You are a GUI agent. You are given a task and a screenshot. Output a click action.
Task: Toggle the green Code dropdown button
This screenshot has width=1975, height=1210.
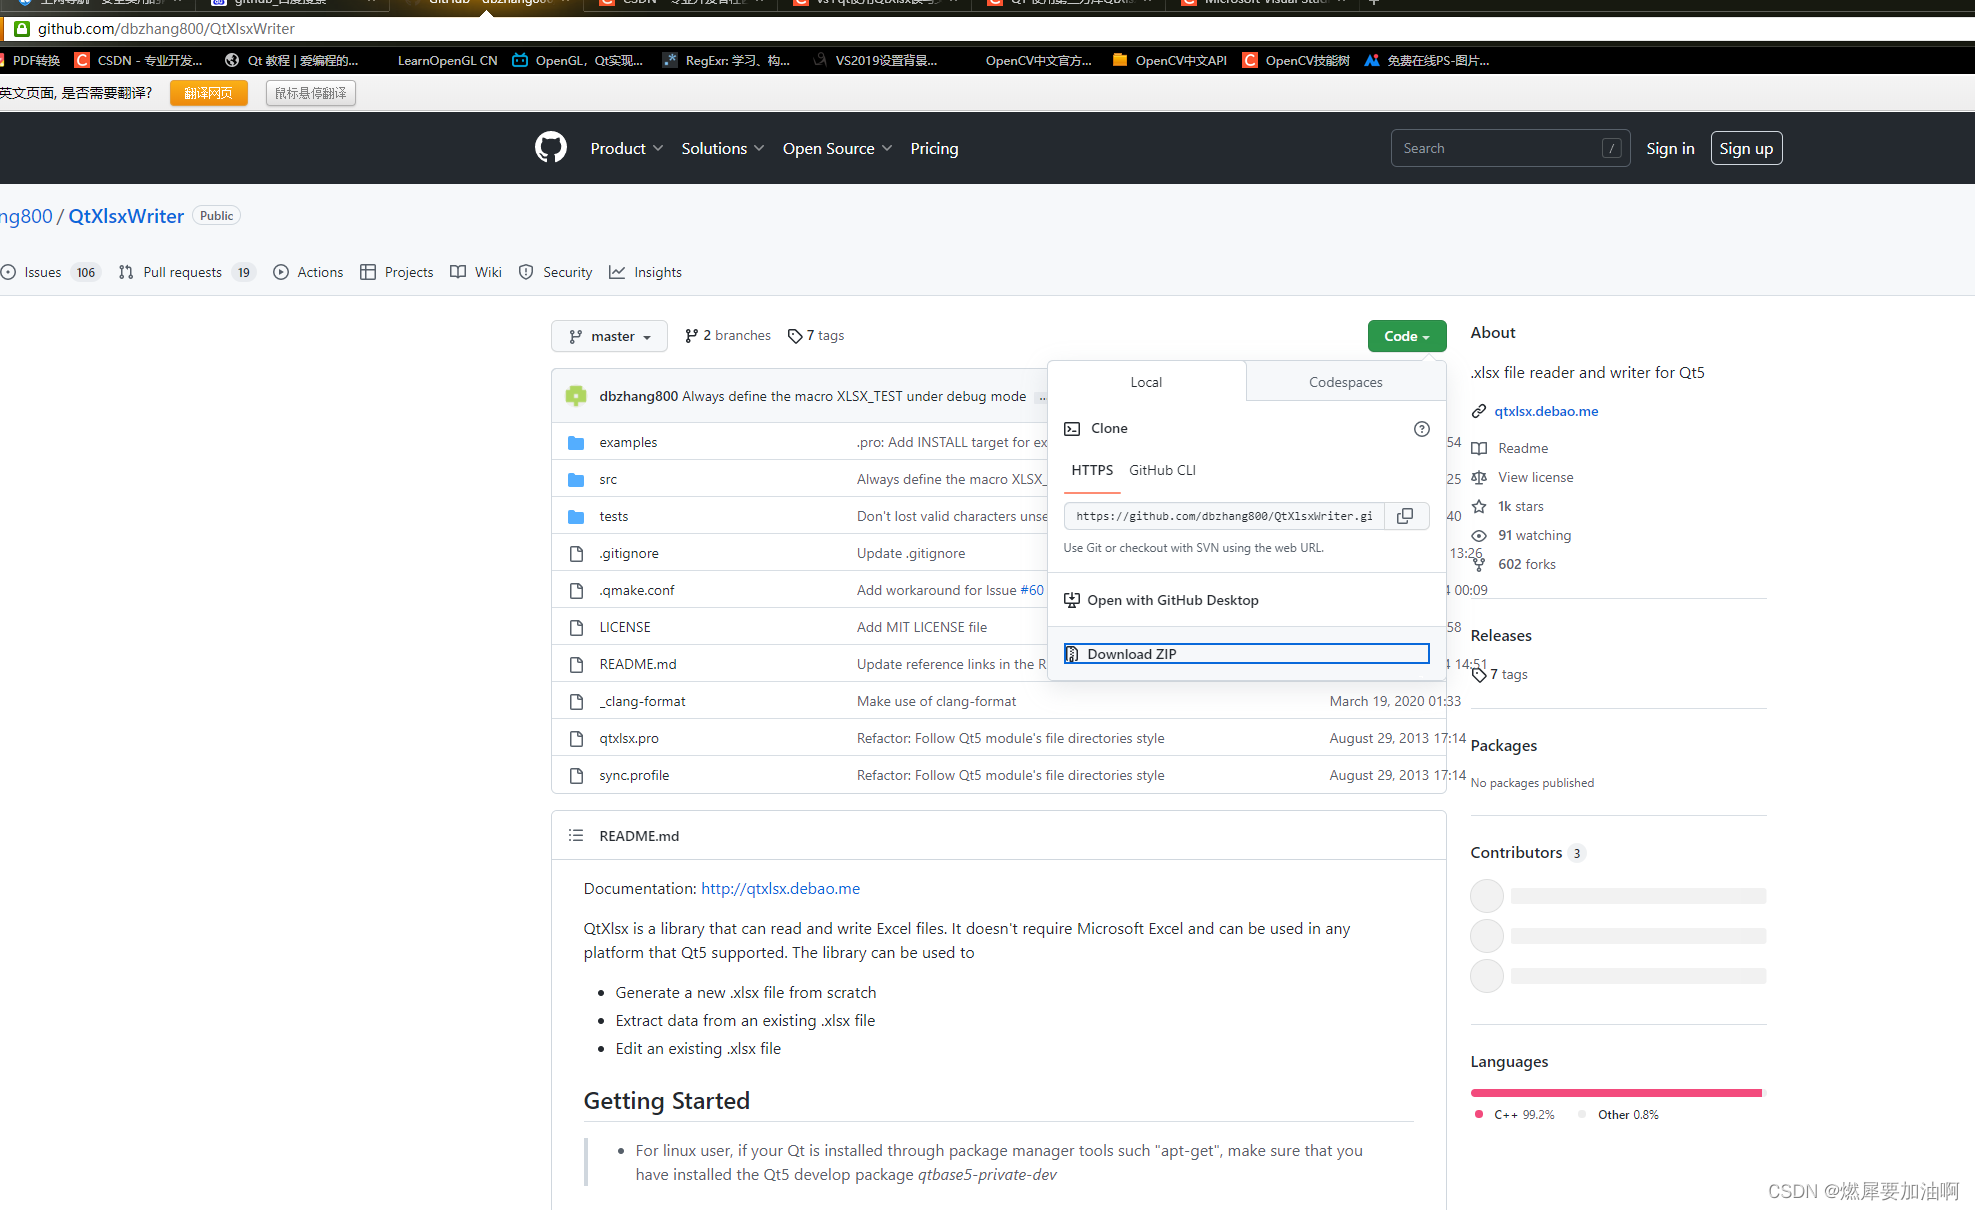pos(1407,336)
